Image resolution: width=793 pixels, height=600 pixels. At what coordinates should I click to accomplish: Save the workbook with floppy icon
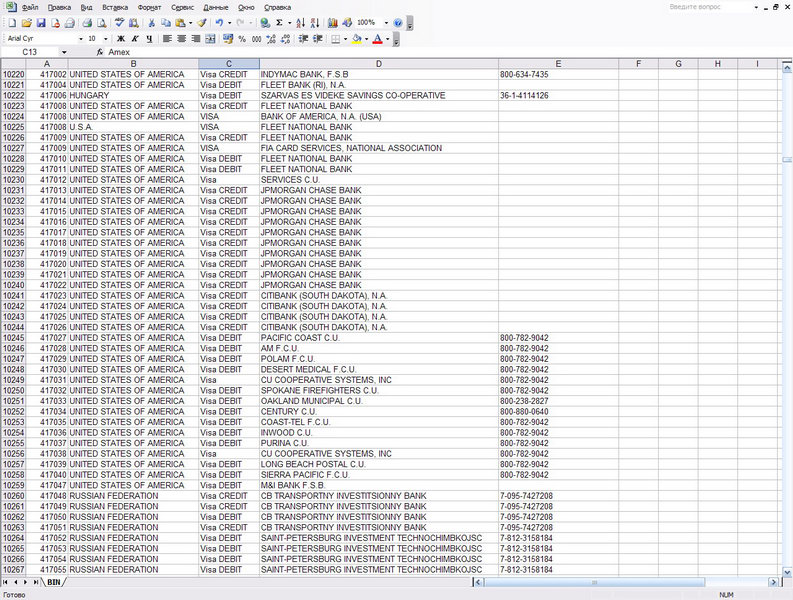tap(41, 23)
